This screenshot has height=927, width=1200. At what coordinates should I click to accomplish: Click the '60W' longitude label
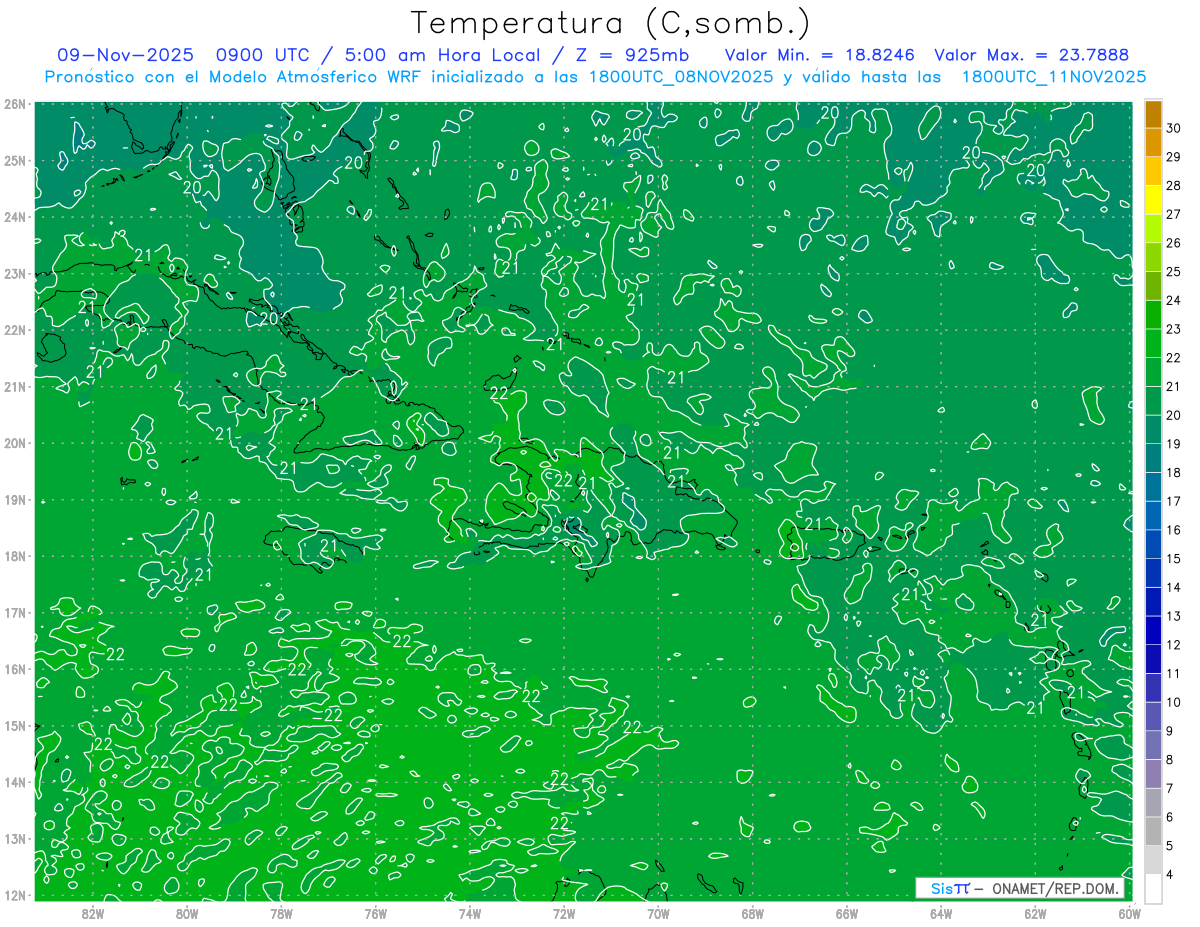(1128, 913)
